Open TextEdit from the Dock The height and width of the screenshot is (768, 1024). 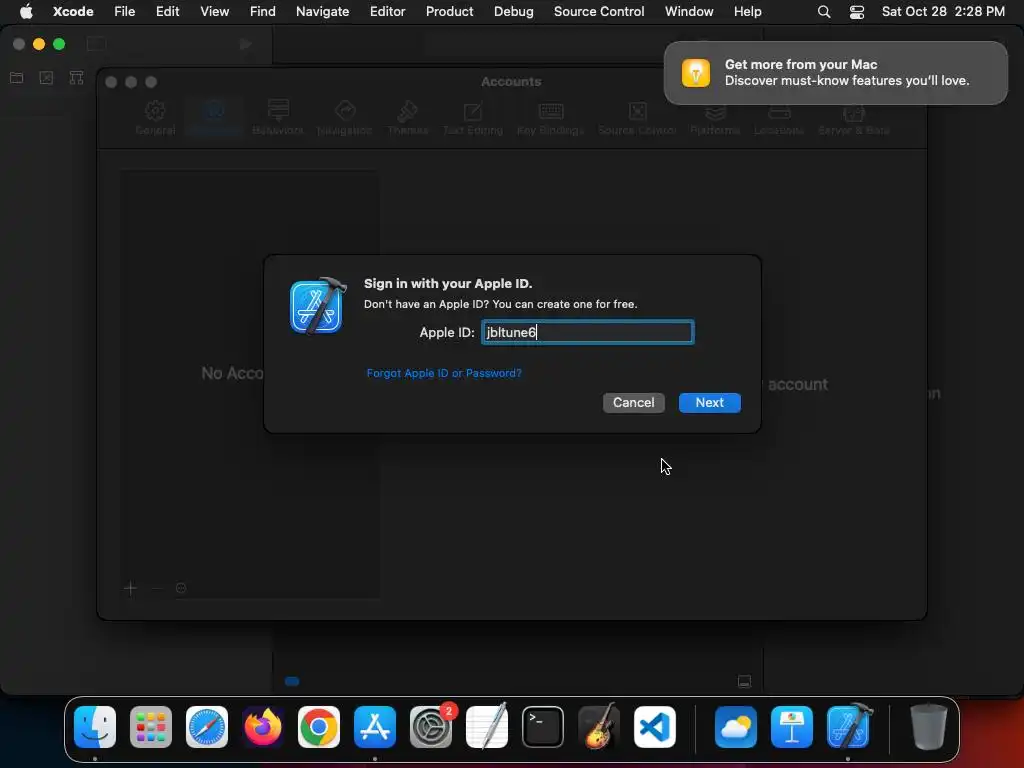click(x=487, y=726)
